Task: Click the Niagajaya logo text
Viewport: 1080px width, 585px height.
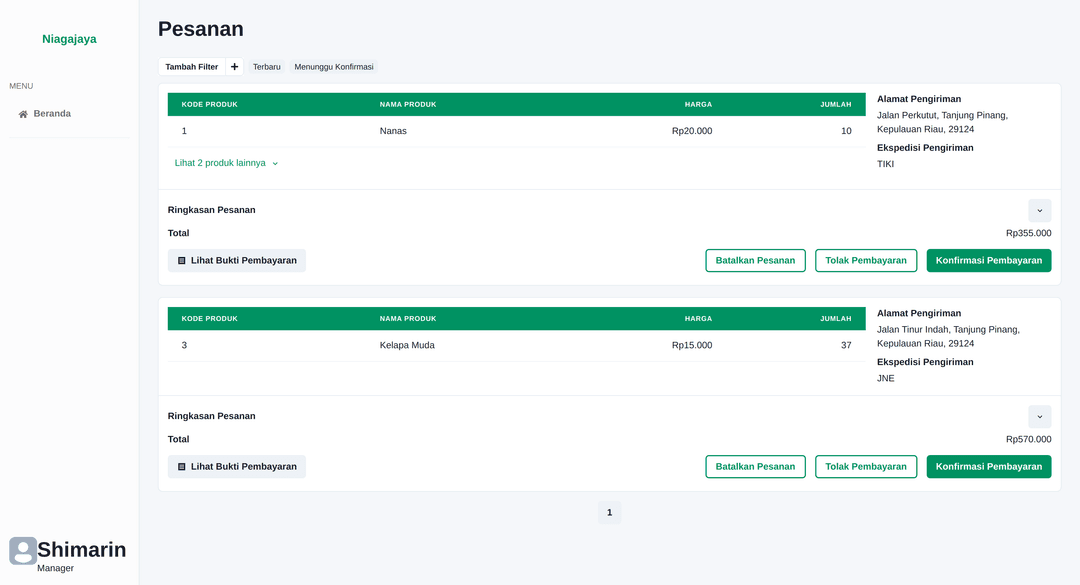Action: [x=69, y=39]
